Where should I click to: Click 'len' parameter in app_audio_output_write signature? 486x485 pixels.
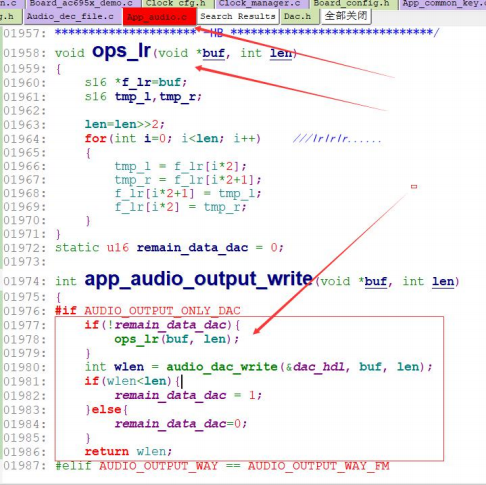(x=443, y=282)
